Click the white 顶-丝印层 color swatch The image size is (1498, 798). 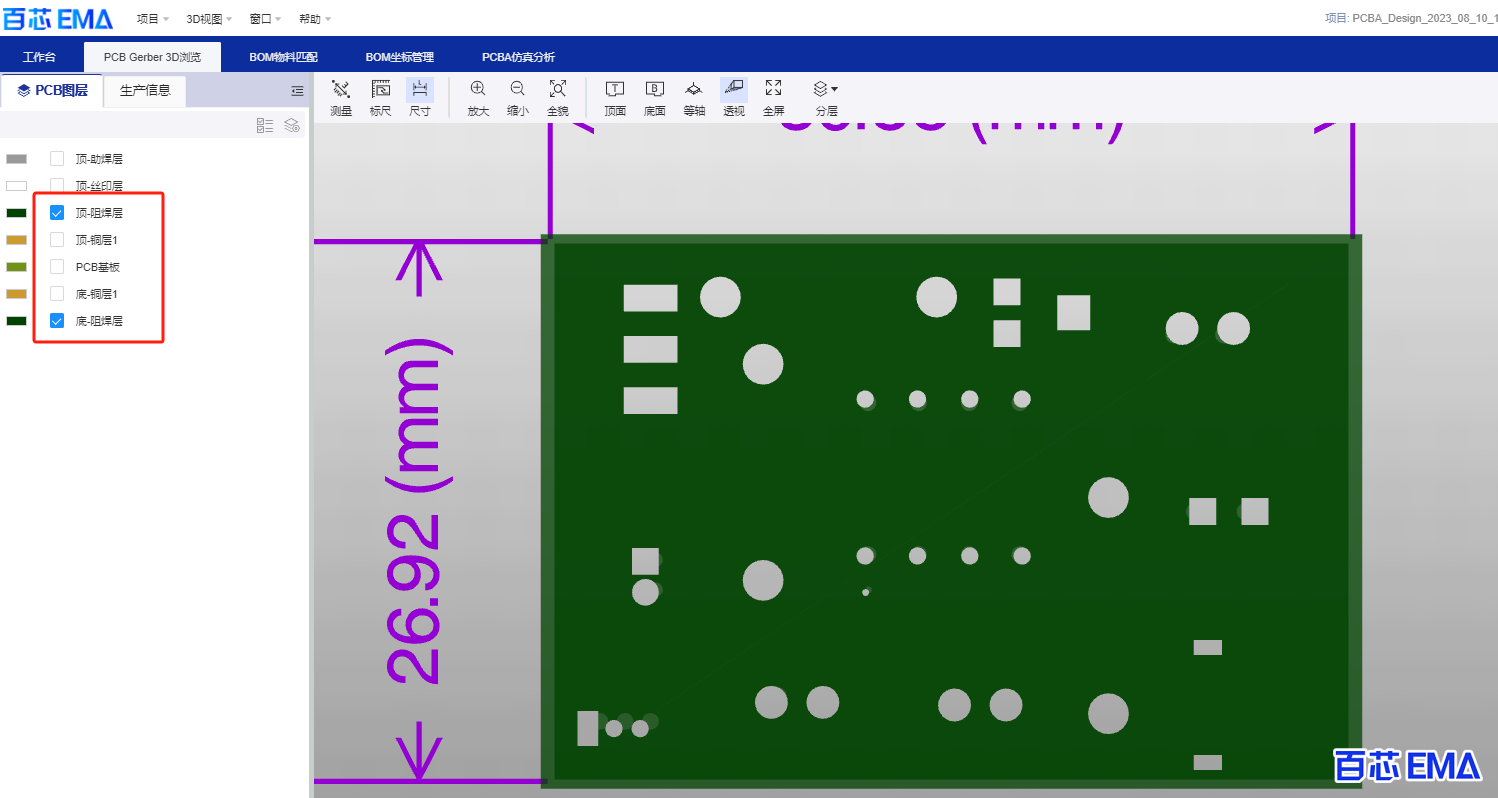pyautogui.click(x=16, y=186)
